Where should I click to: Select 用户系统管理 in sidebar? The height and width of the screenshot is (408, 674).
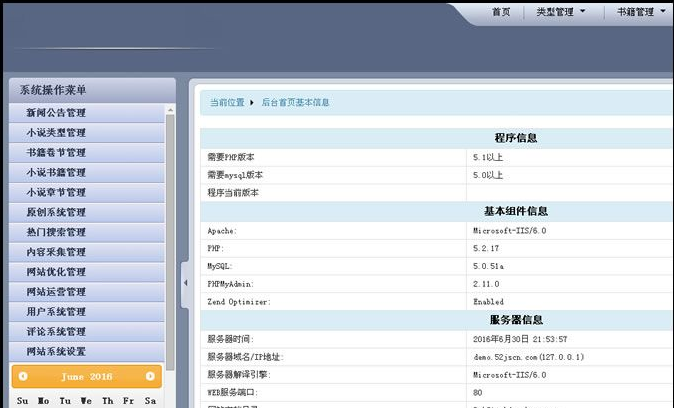tap(56, 312)
